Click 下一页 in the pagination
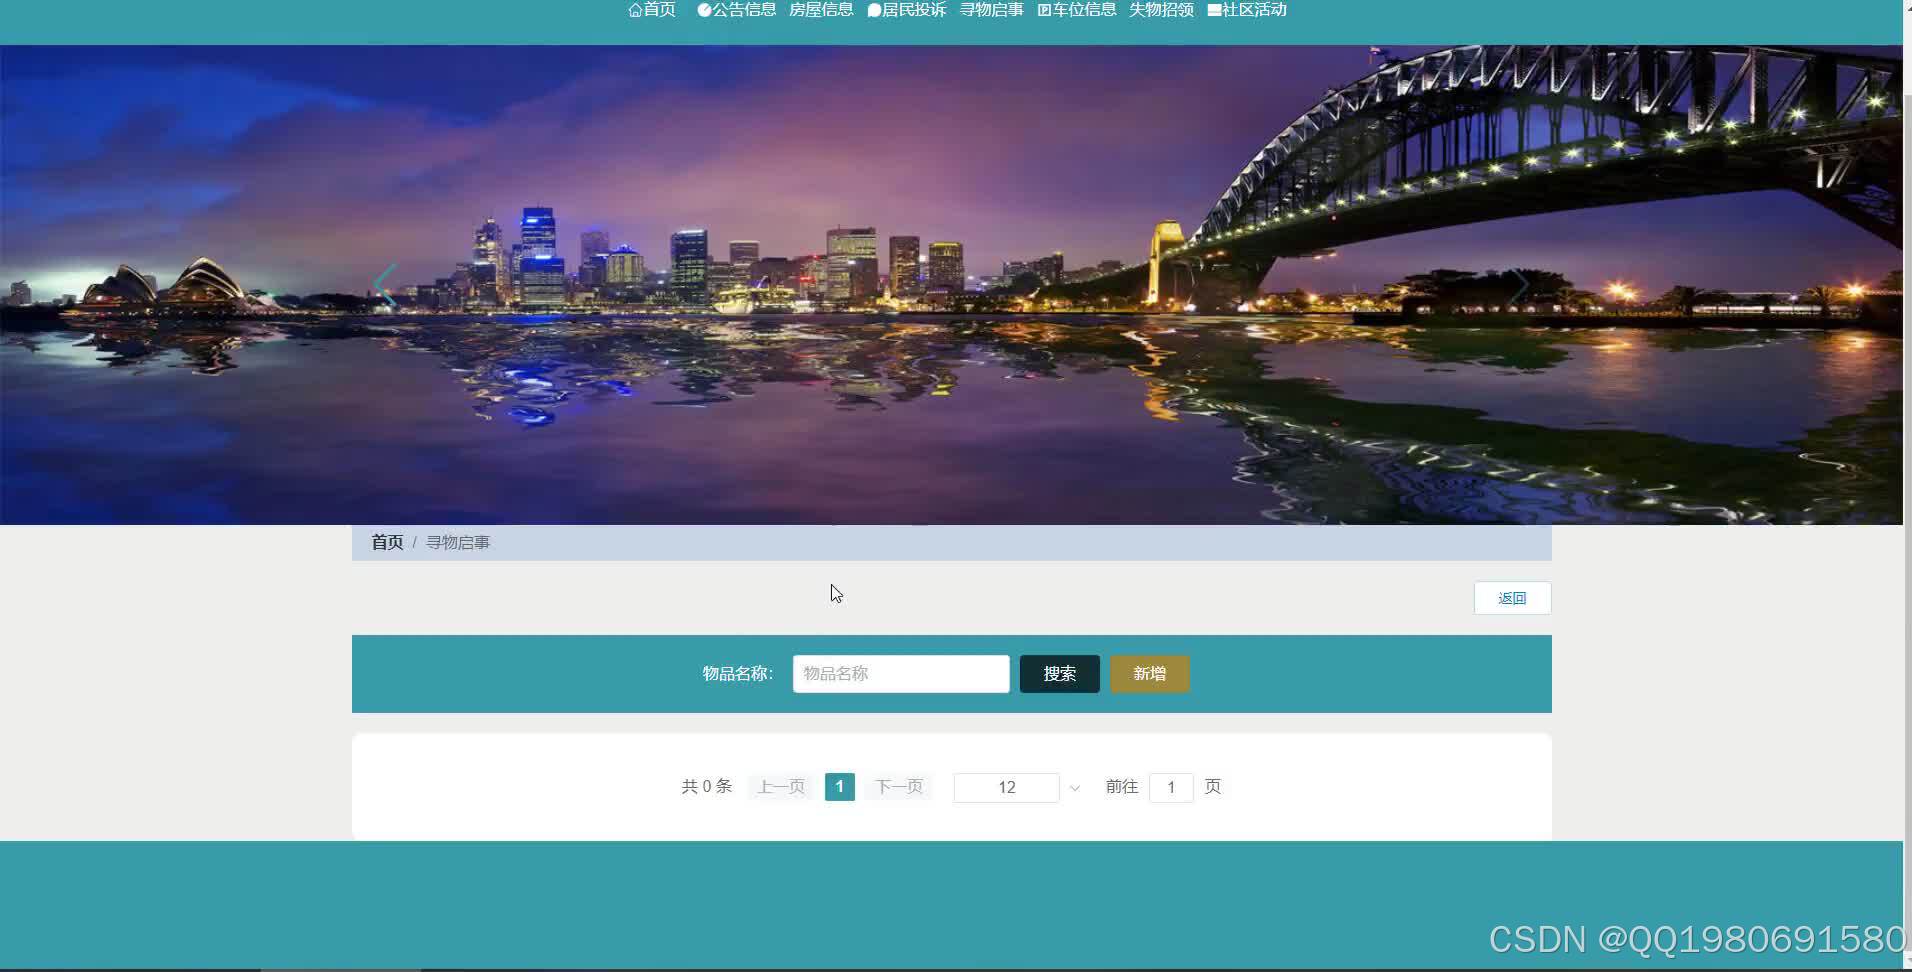Viewport: 1912px width, 972px height. (898, 786)
